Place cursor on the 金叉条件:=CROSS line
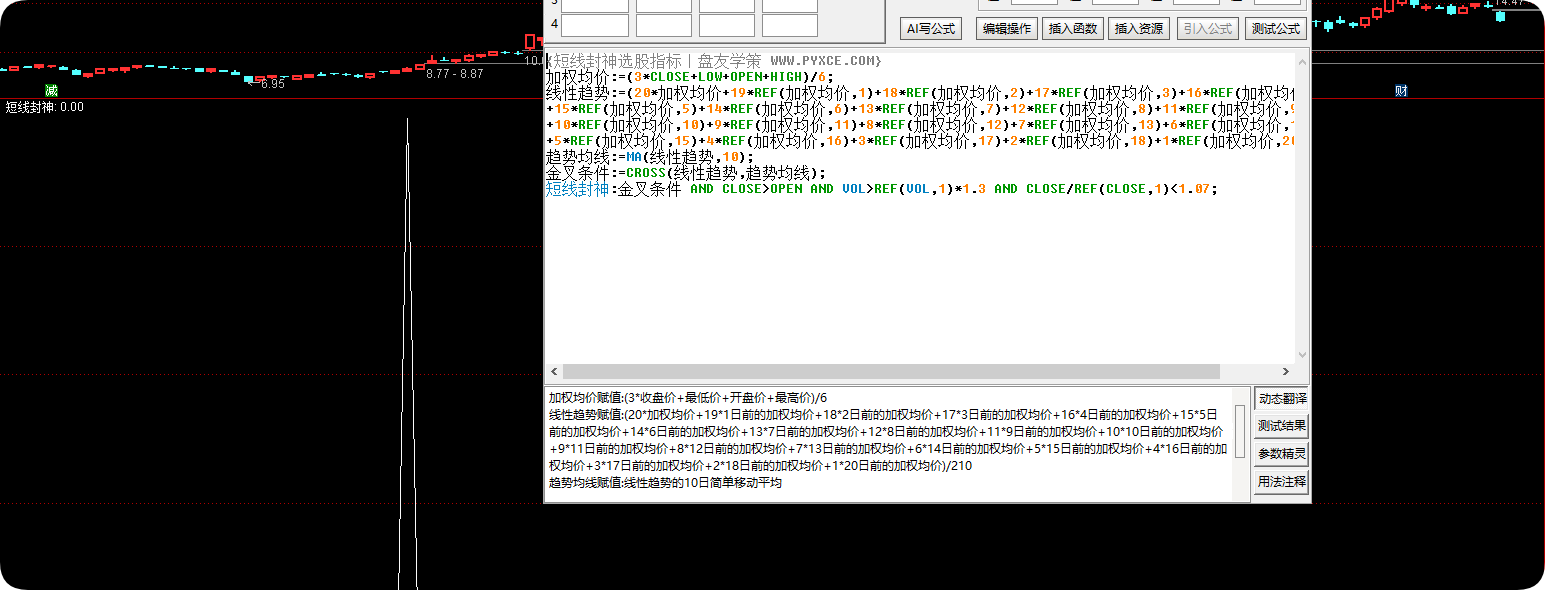The height and width of the screenshot is (590, 1545). pyautogui.click(x=686, y=173)
